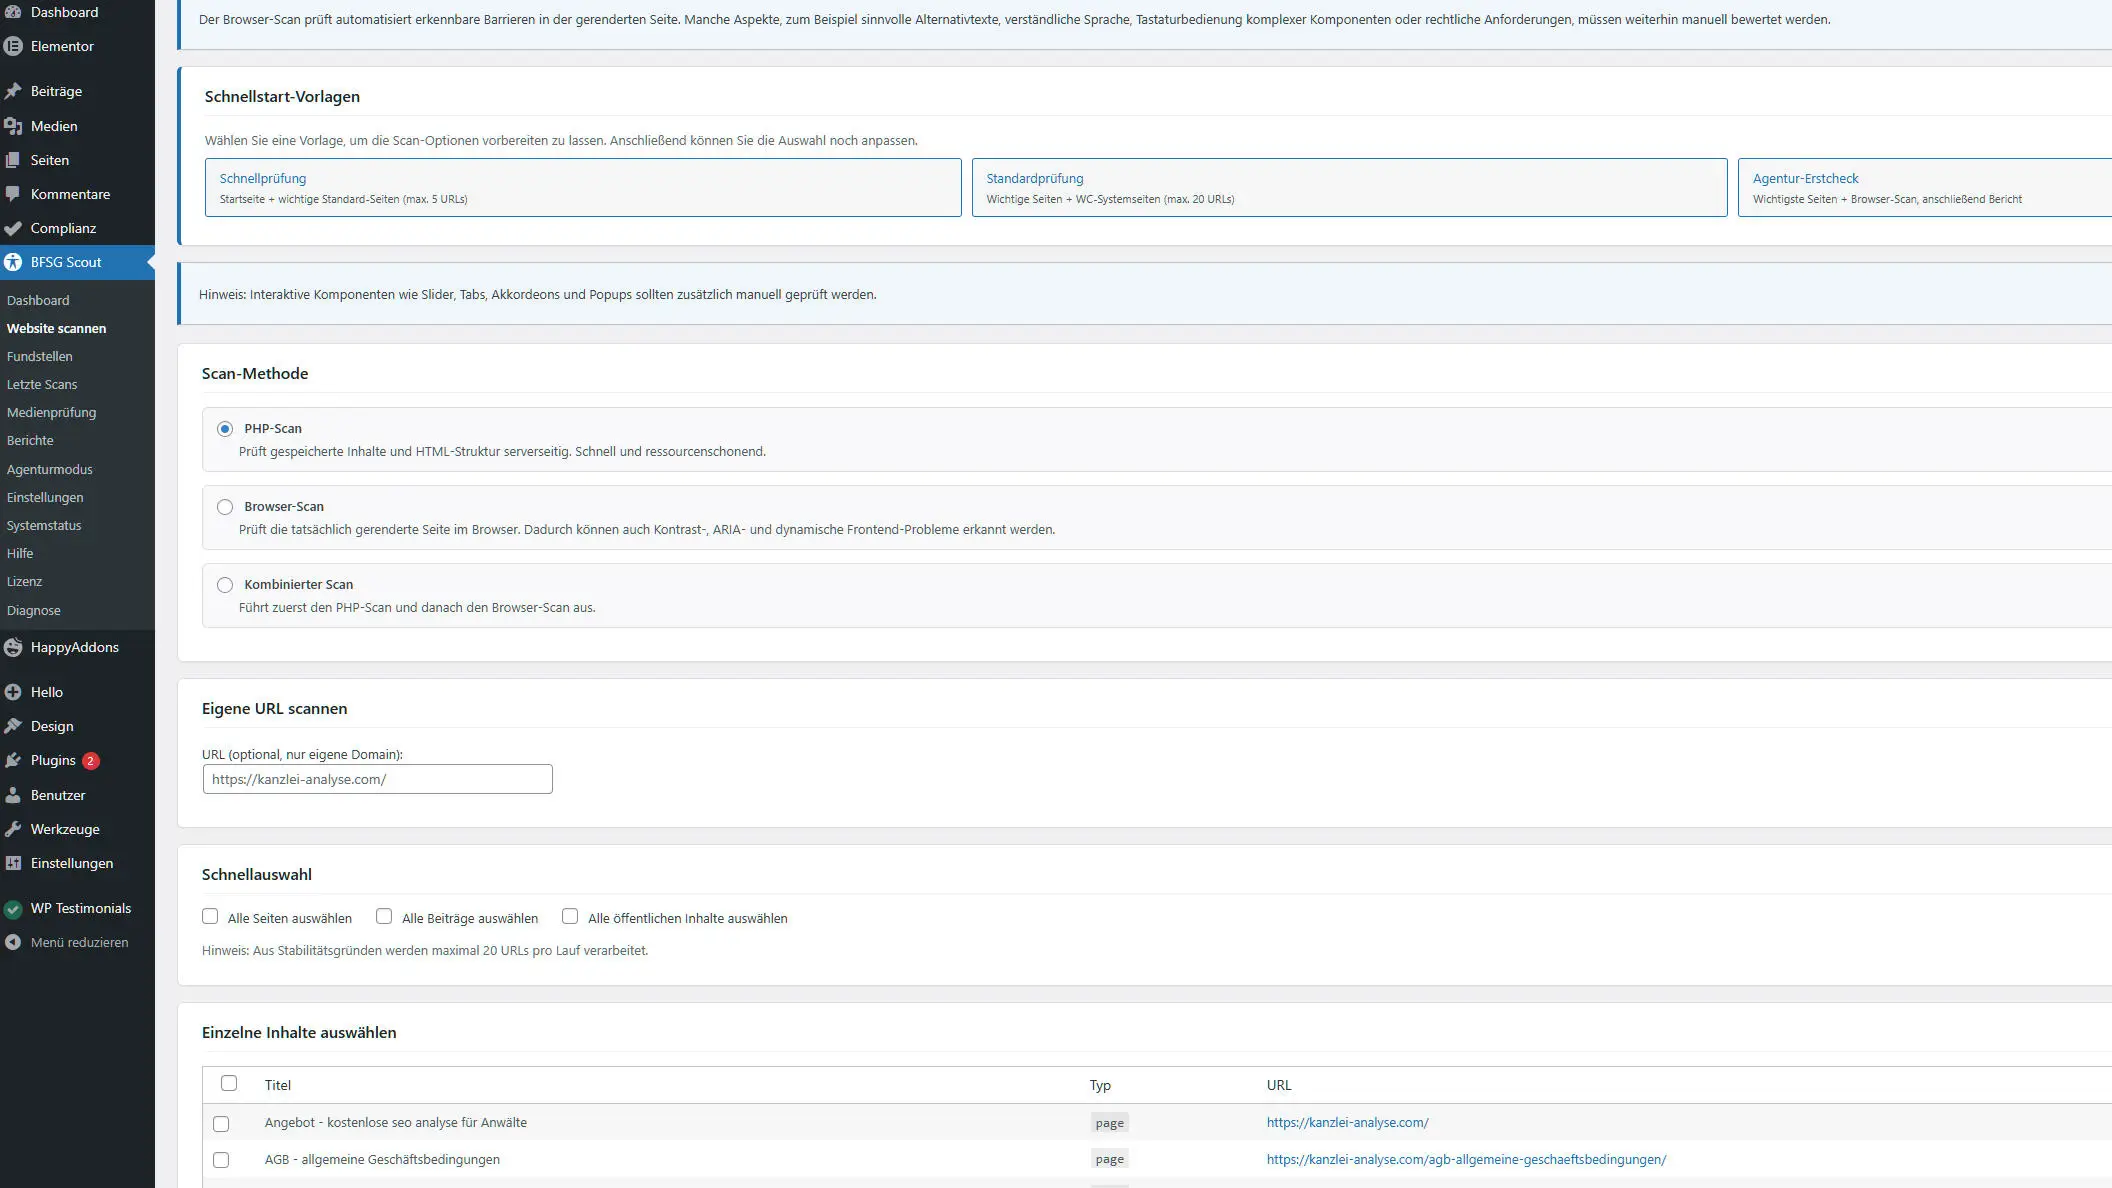The height and width of the screenshot is (1188, 2112).
Task: Choose the Standardprüfung template
Action: (1349, 187)
